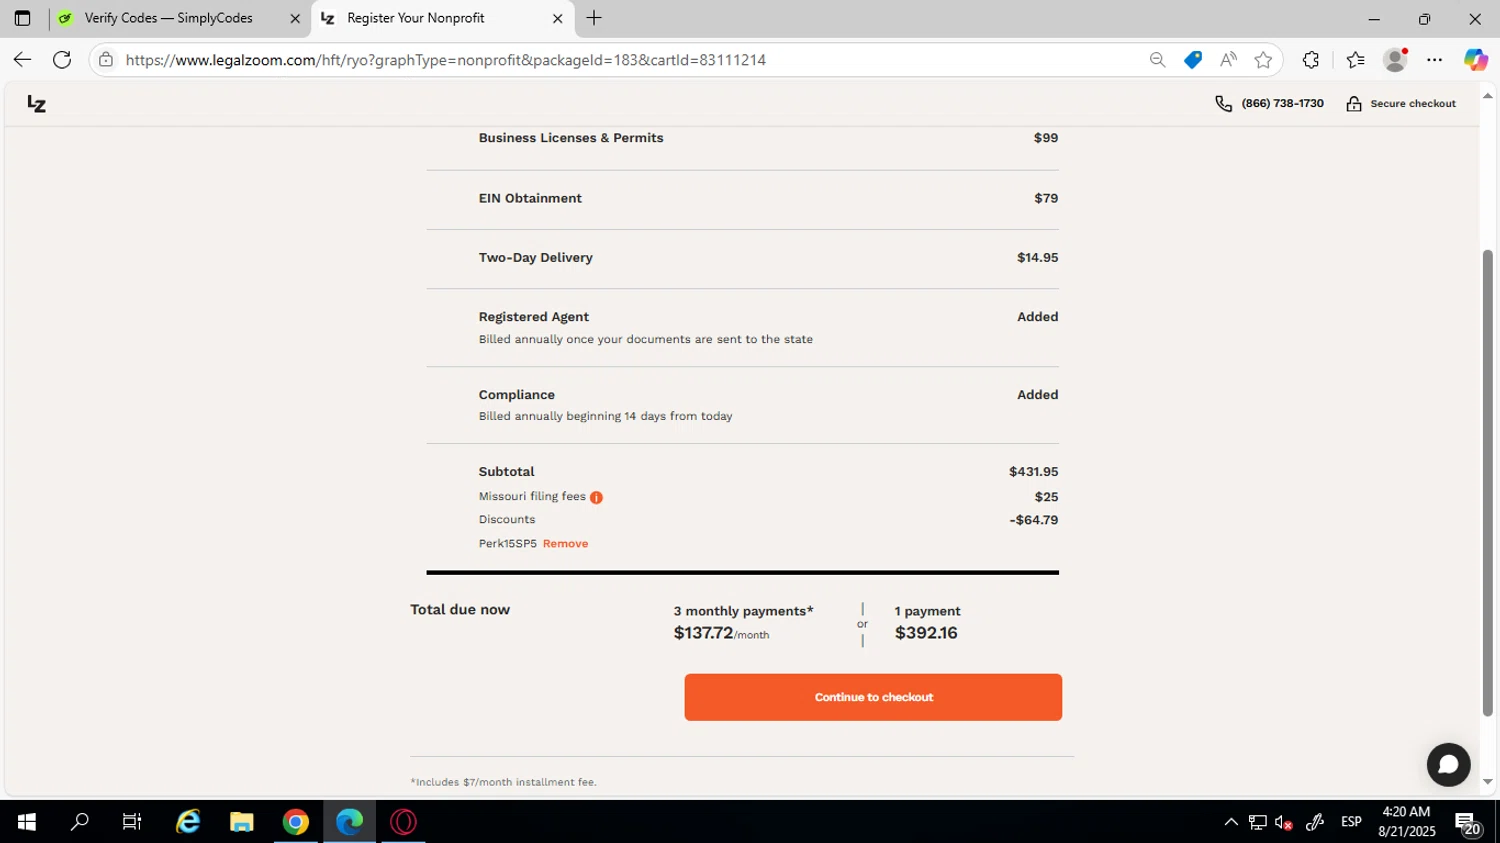Show hidden system tray icons
Image resolution: width=1500 pixels, height=843 pixels.
click(x=1231, y=822)
